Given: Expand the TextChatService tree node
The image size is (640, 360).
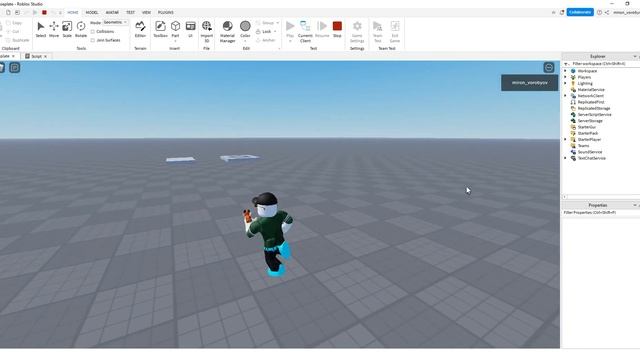Looking at the screenshot, I should (565, 158).
